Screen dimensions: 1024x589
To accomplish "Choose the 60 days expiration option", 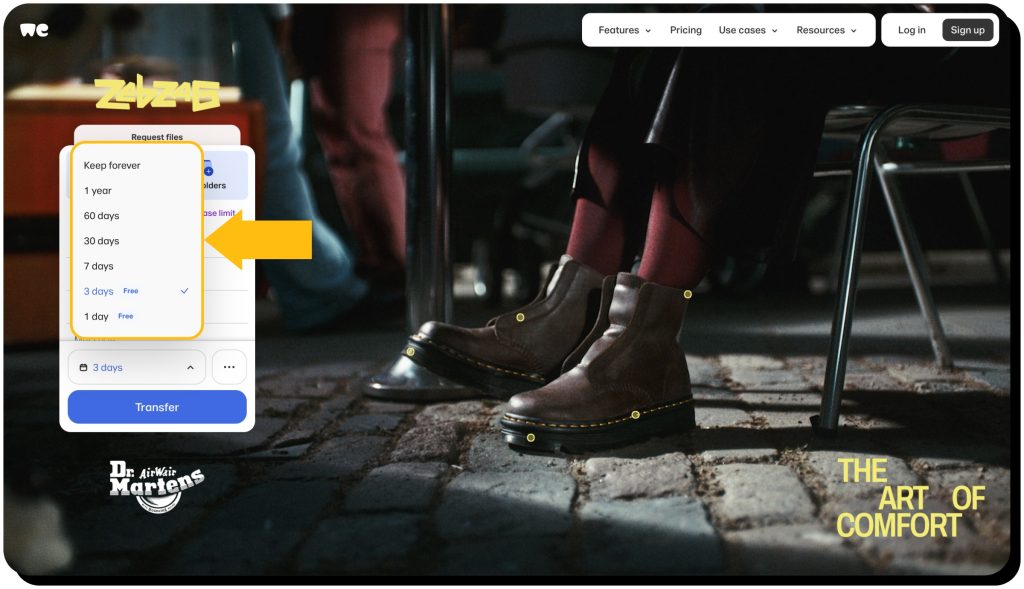I will [x=100, y=215].
